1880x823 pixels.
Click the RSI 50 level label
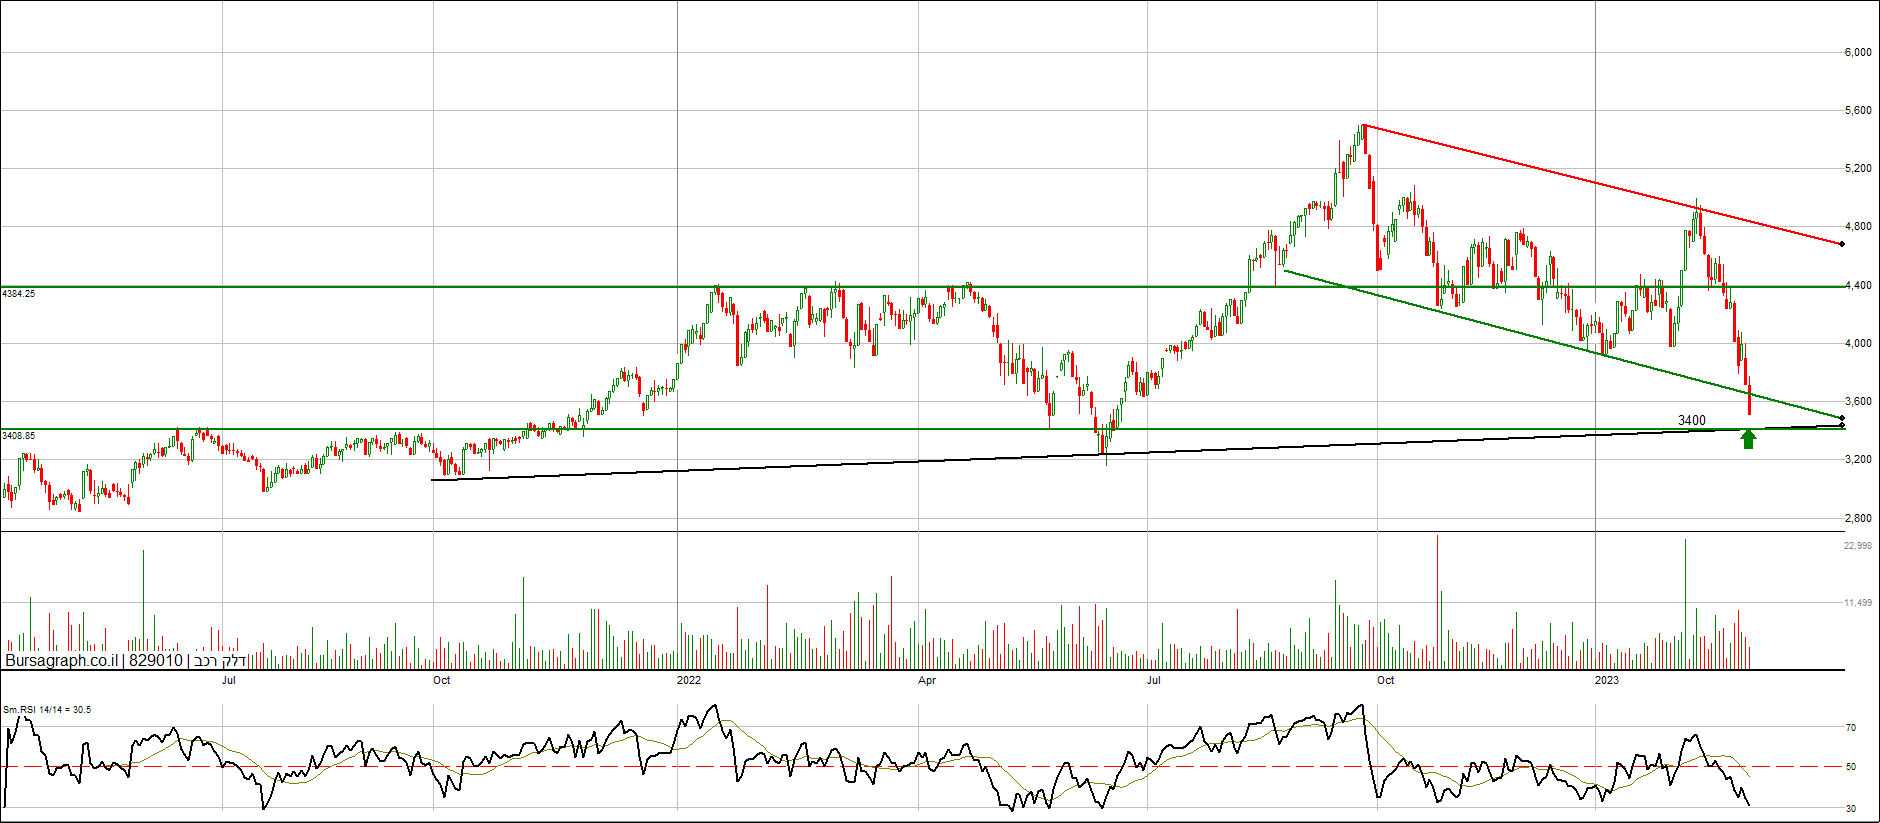click(x=1851, y=767)
